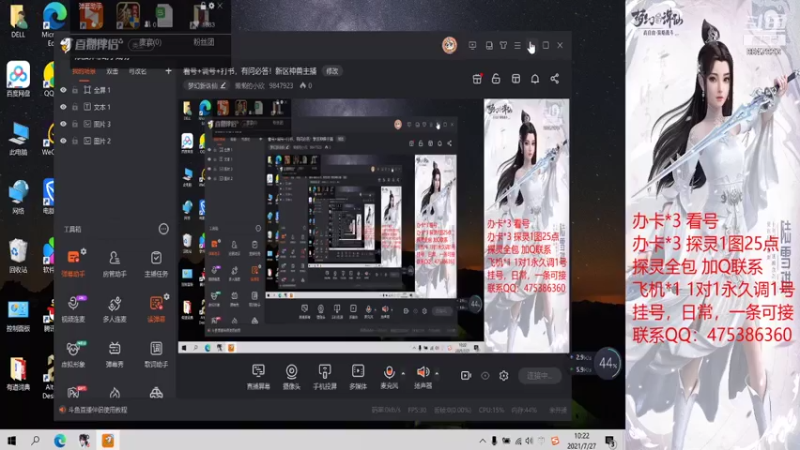
Task: Open the bell notifications icon
Action: click(535, 79)
